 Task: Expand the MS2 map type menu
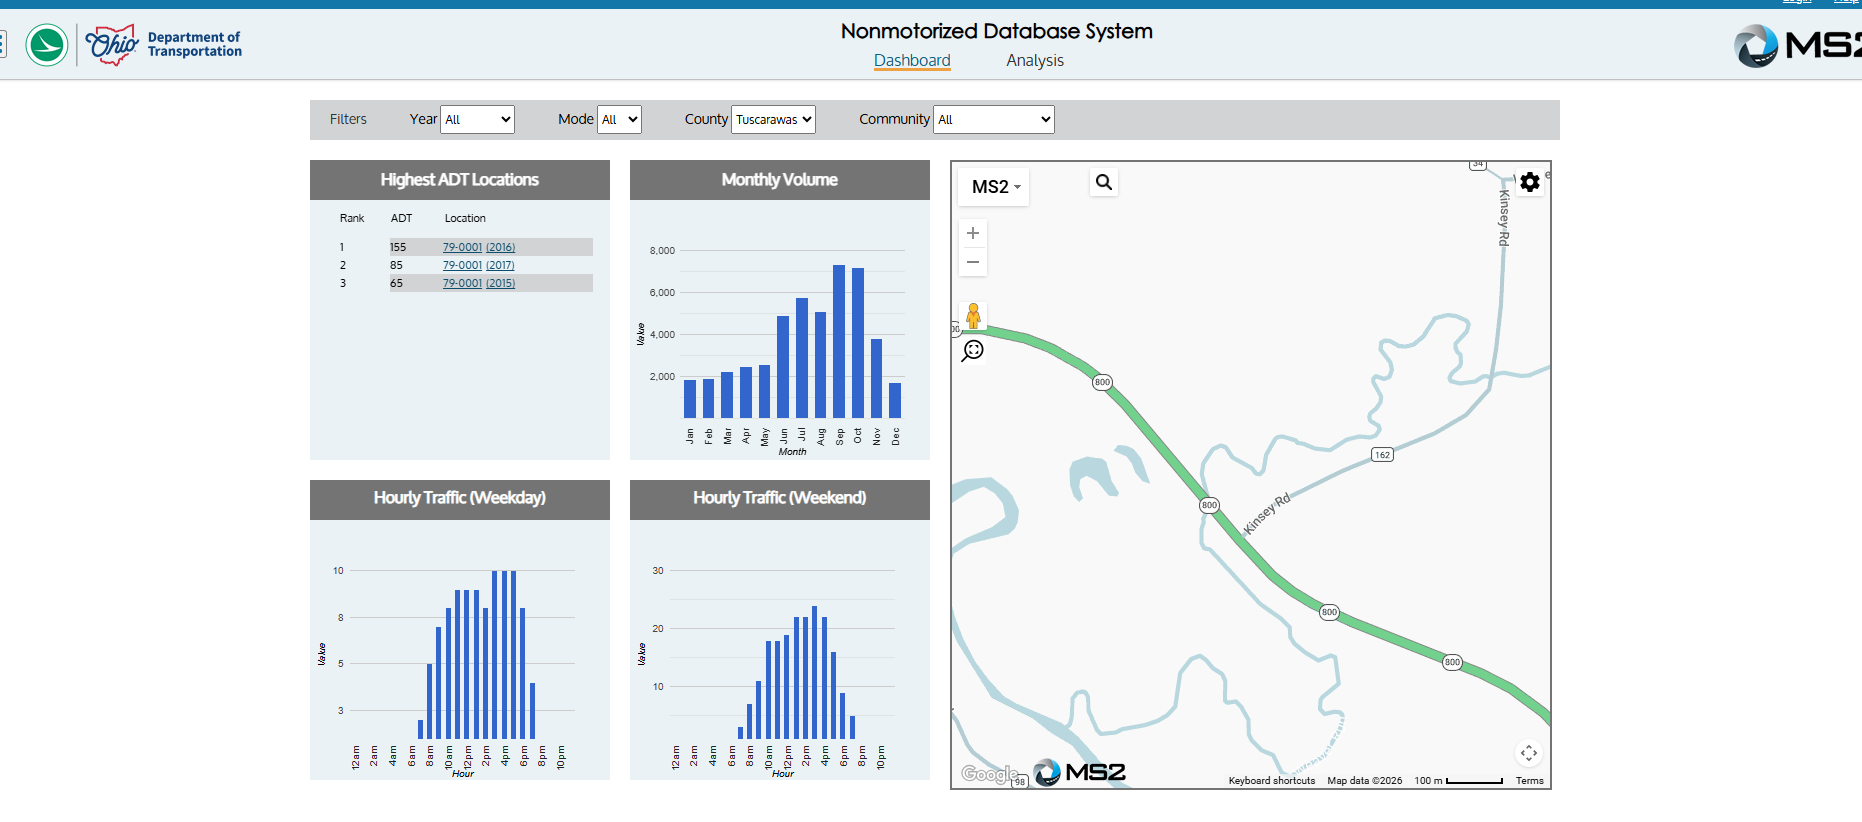click(994, 187)
